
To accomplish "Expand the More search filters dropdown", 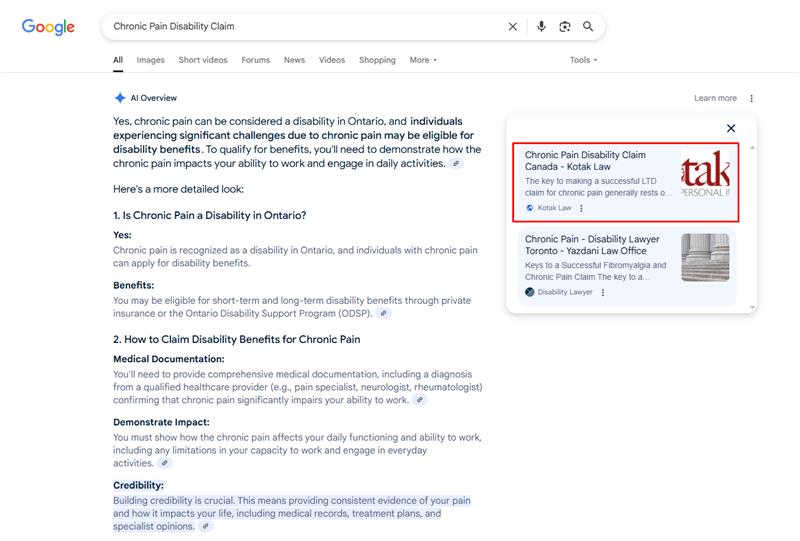I will (423, 60).
